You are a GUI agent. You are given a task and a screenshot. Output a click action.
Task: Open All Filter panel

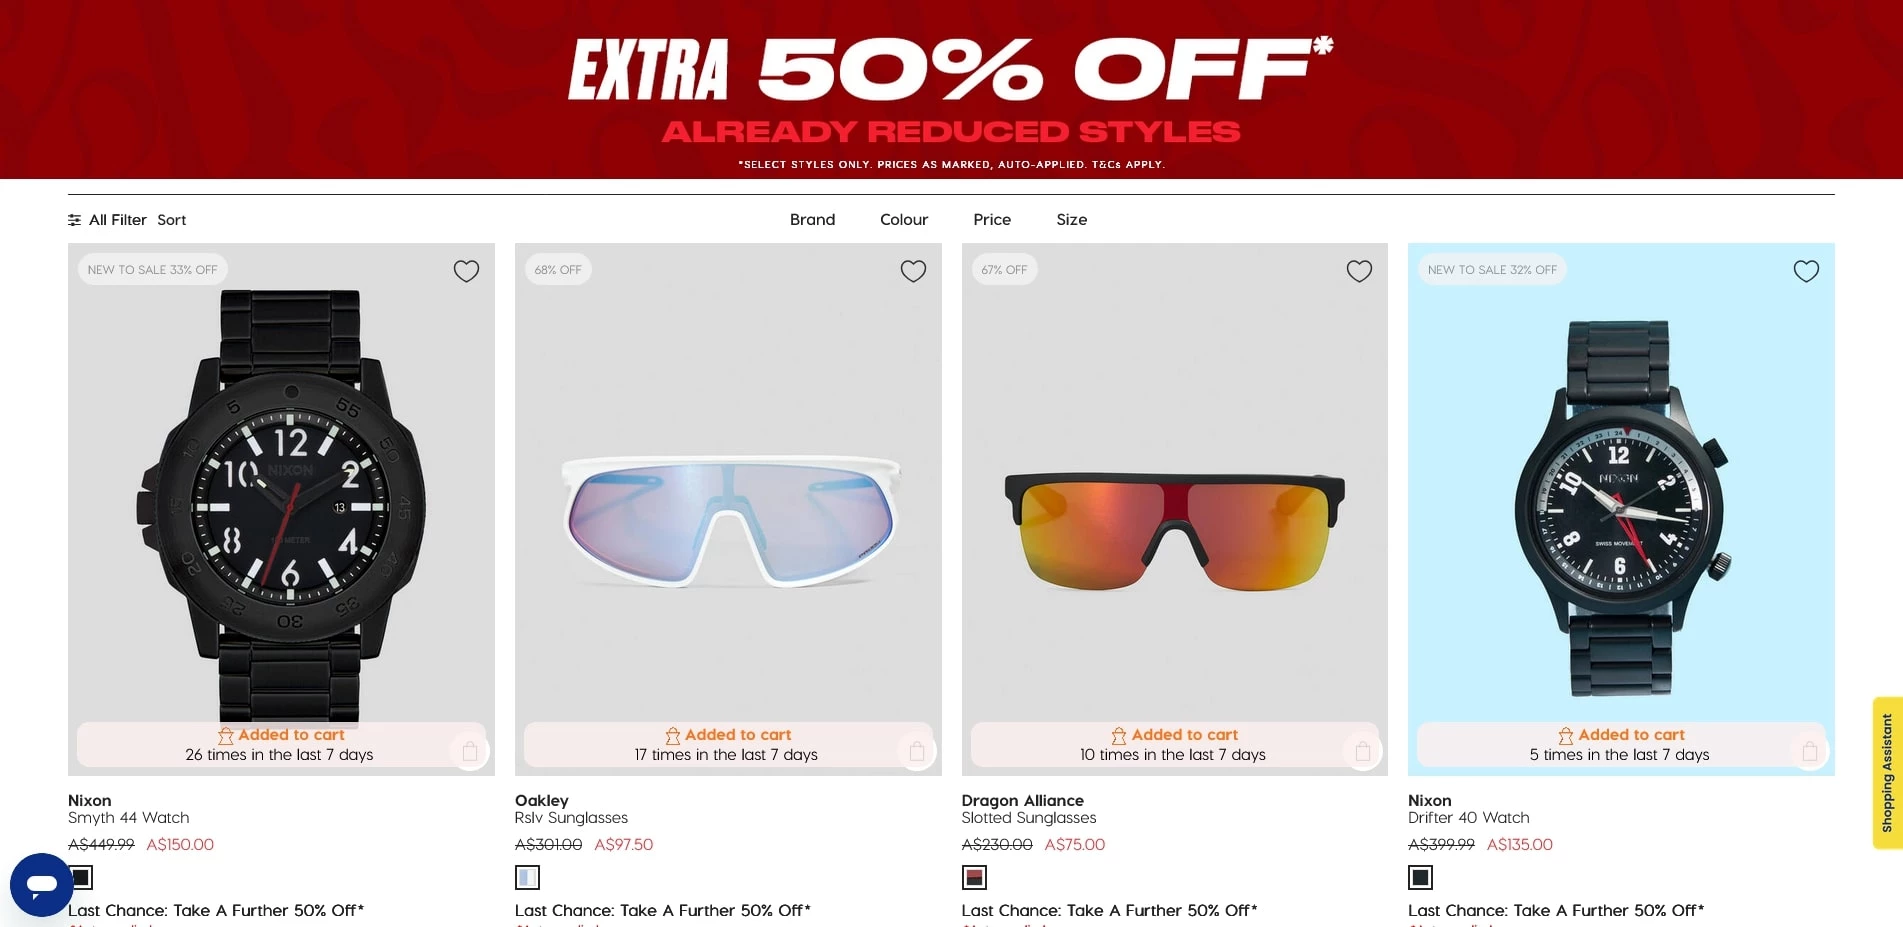tap(107, 220)
